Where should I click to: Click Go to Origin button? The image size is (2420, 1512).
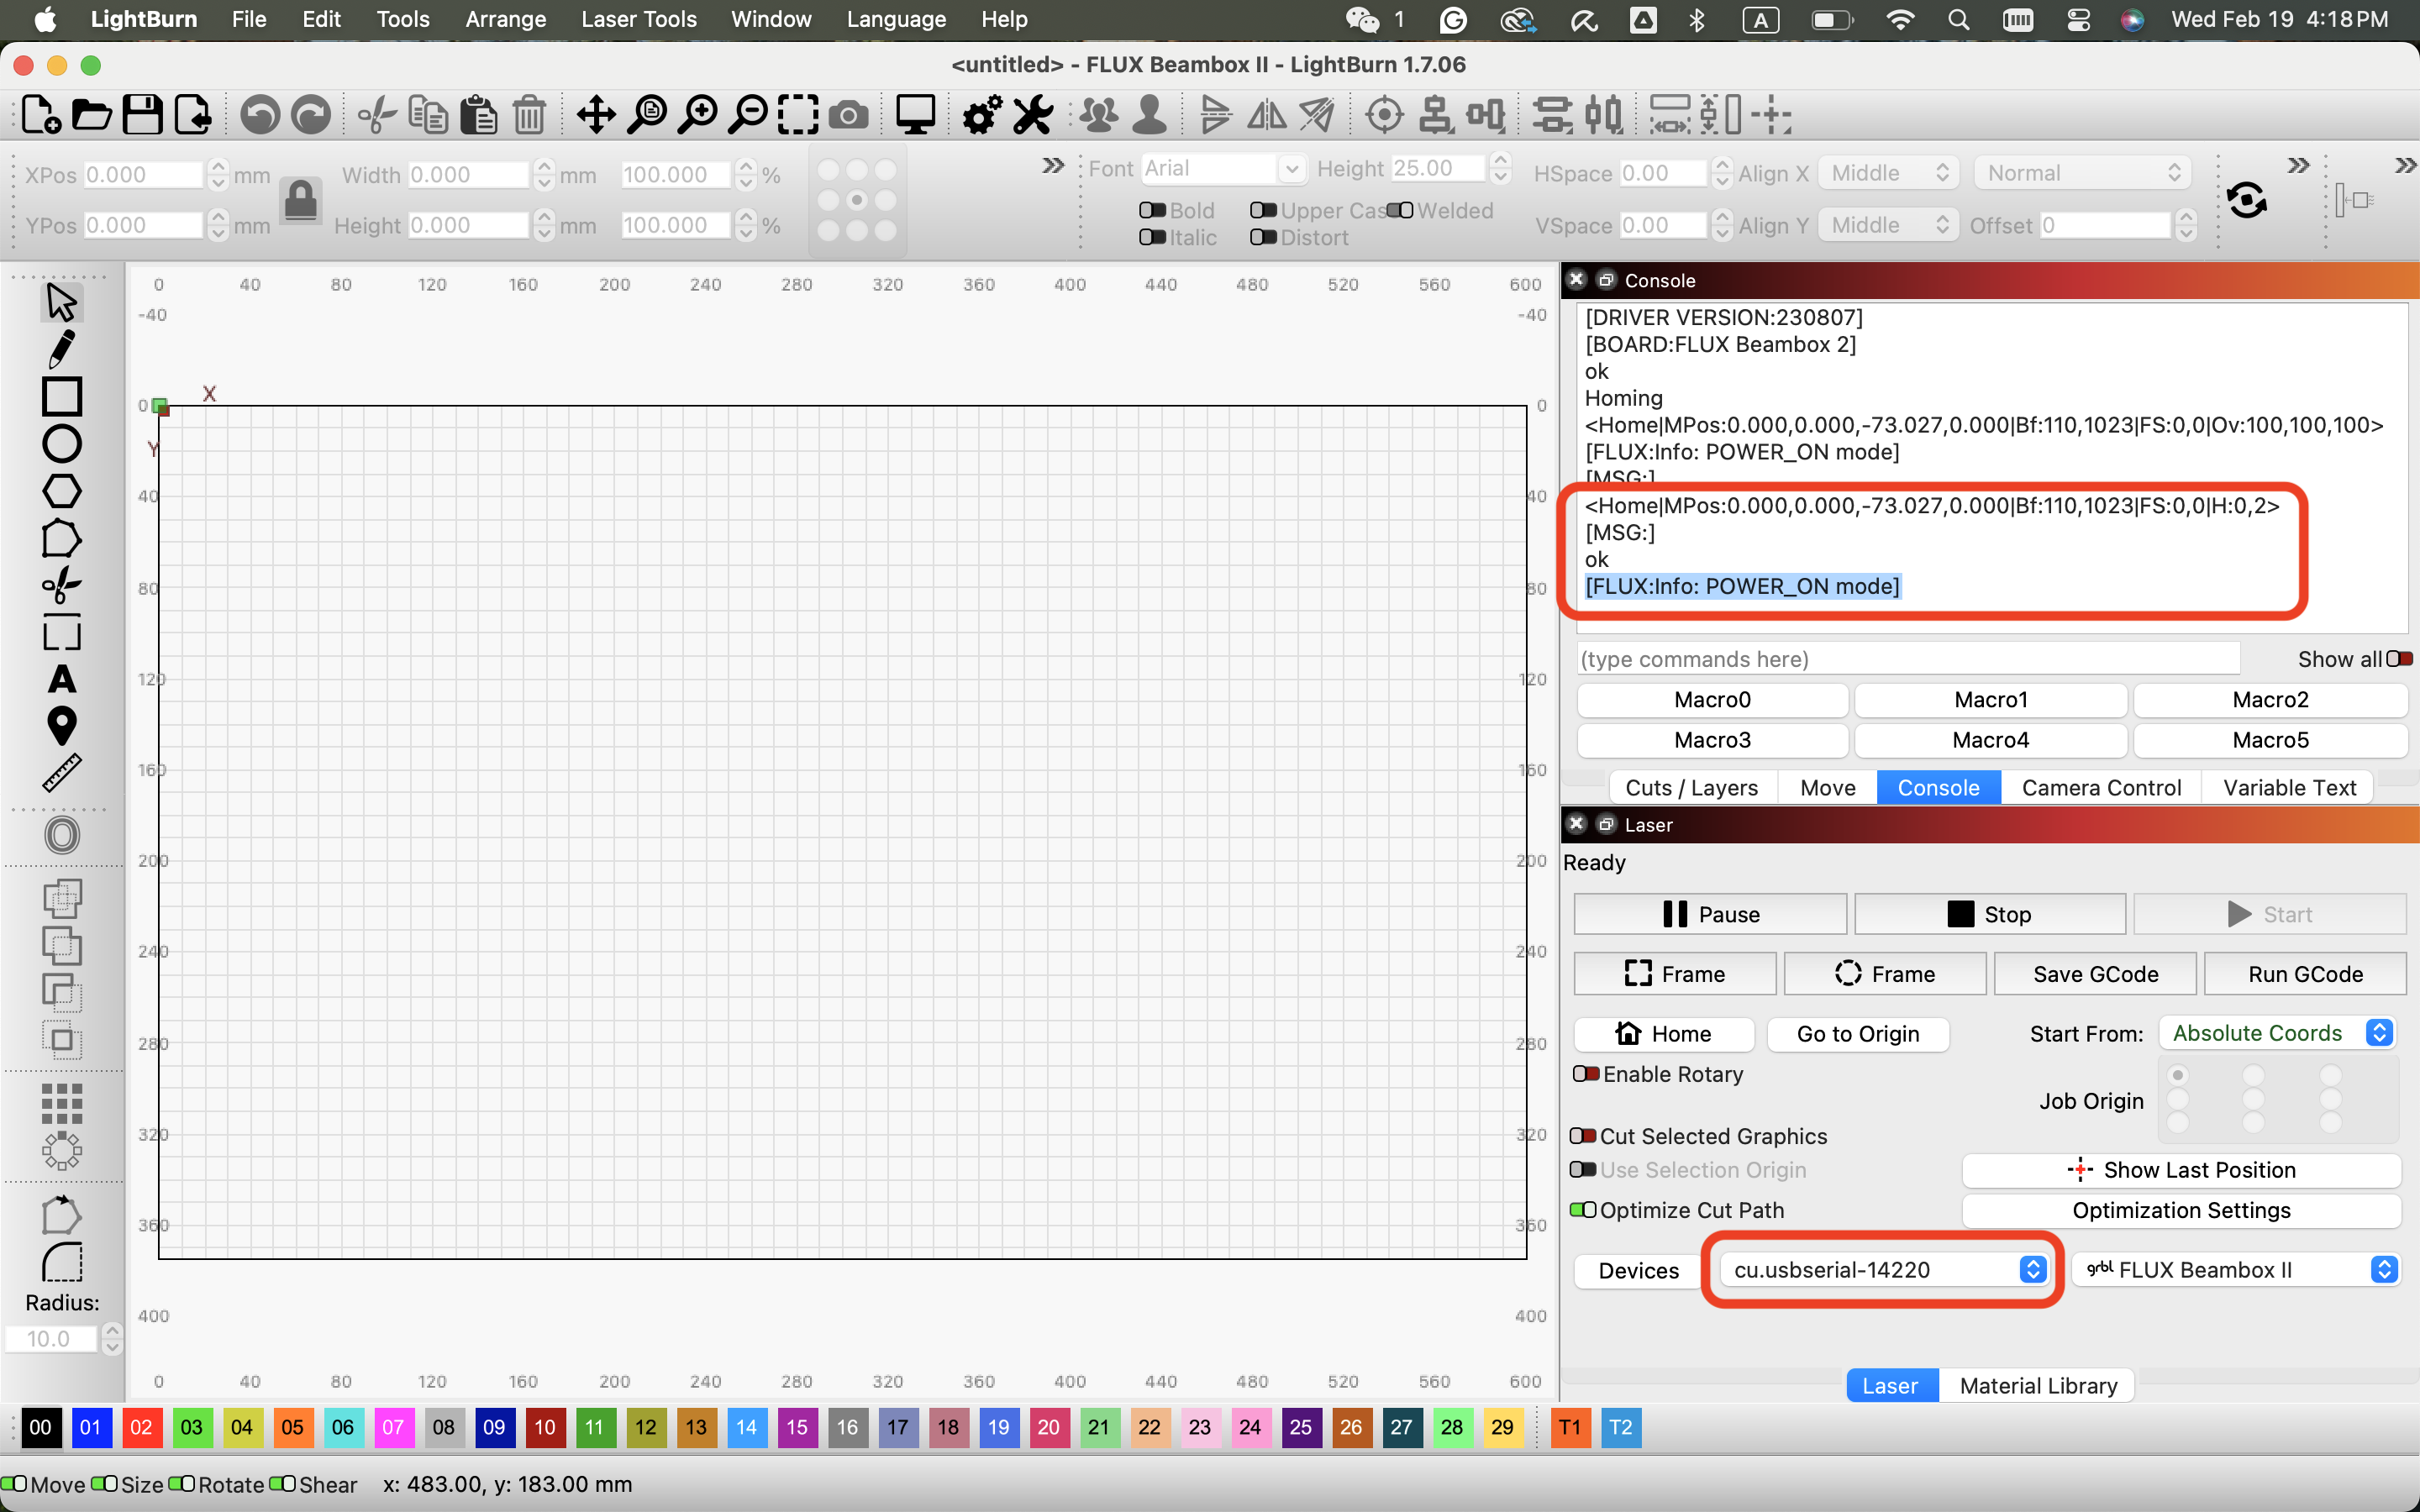[1857, 1034]
